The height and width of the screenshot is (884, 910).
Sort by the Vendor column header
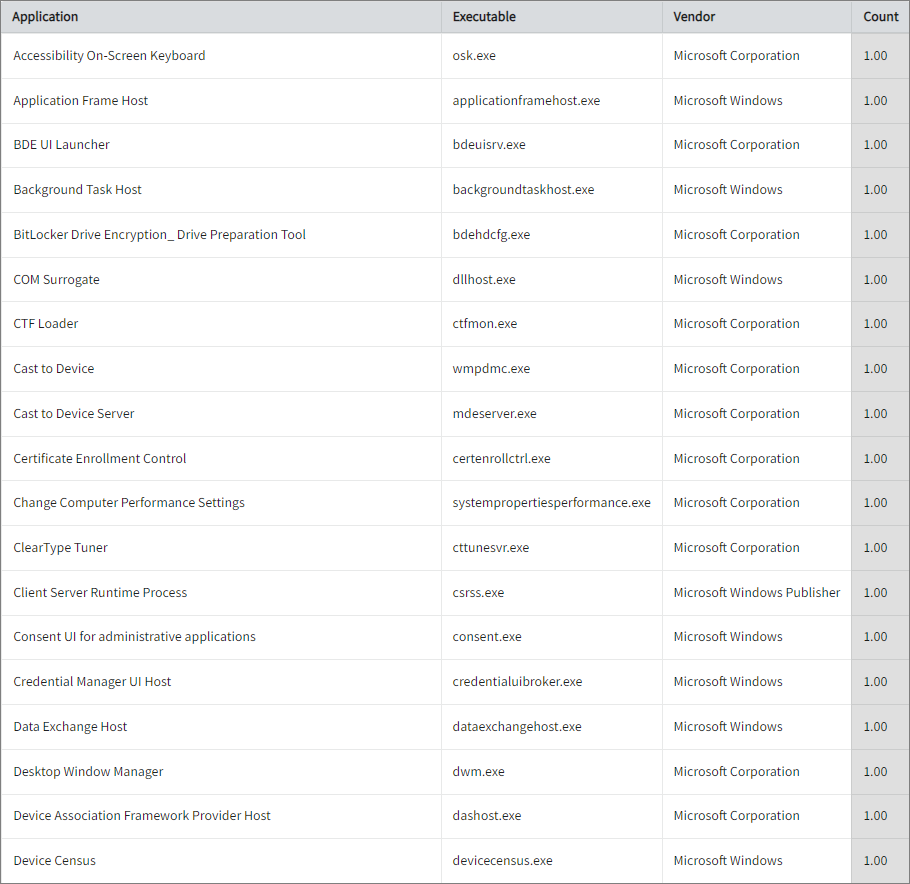[693, 17]
